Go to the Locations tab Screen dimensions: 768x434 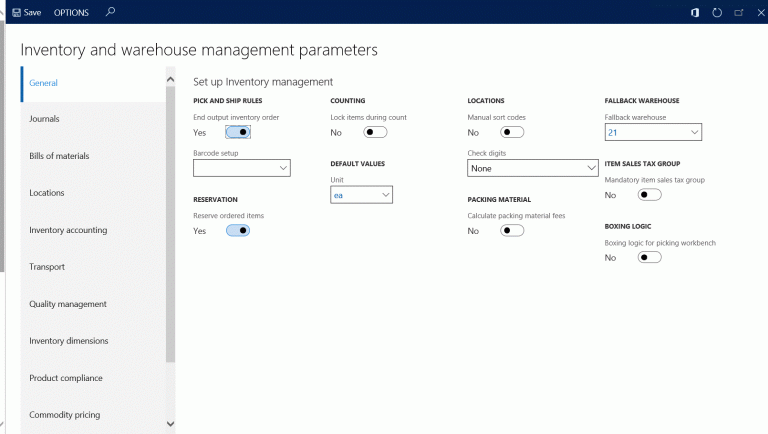coord(93,193)
